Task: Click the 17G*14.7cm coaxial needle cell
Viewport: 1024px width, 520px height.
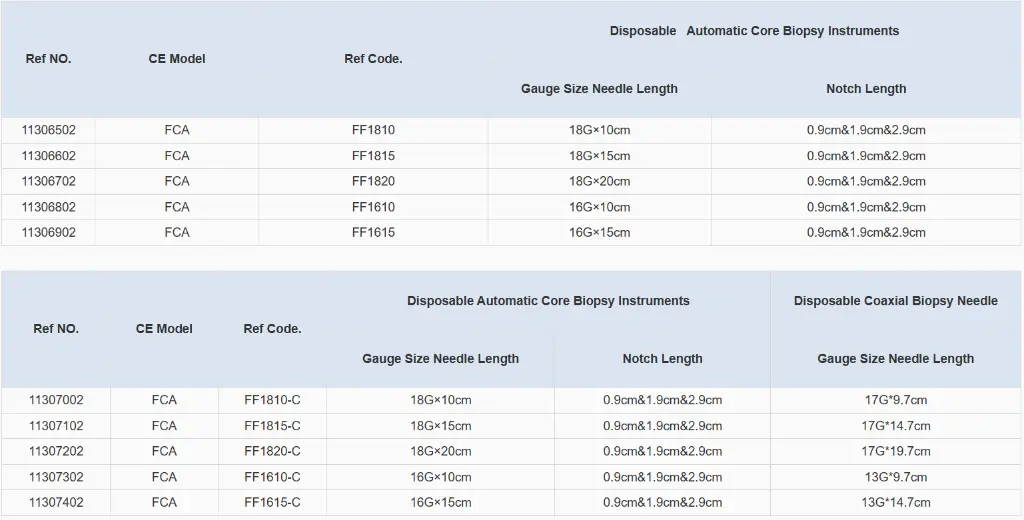Action: [895, 426]
